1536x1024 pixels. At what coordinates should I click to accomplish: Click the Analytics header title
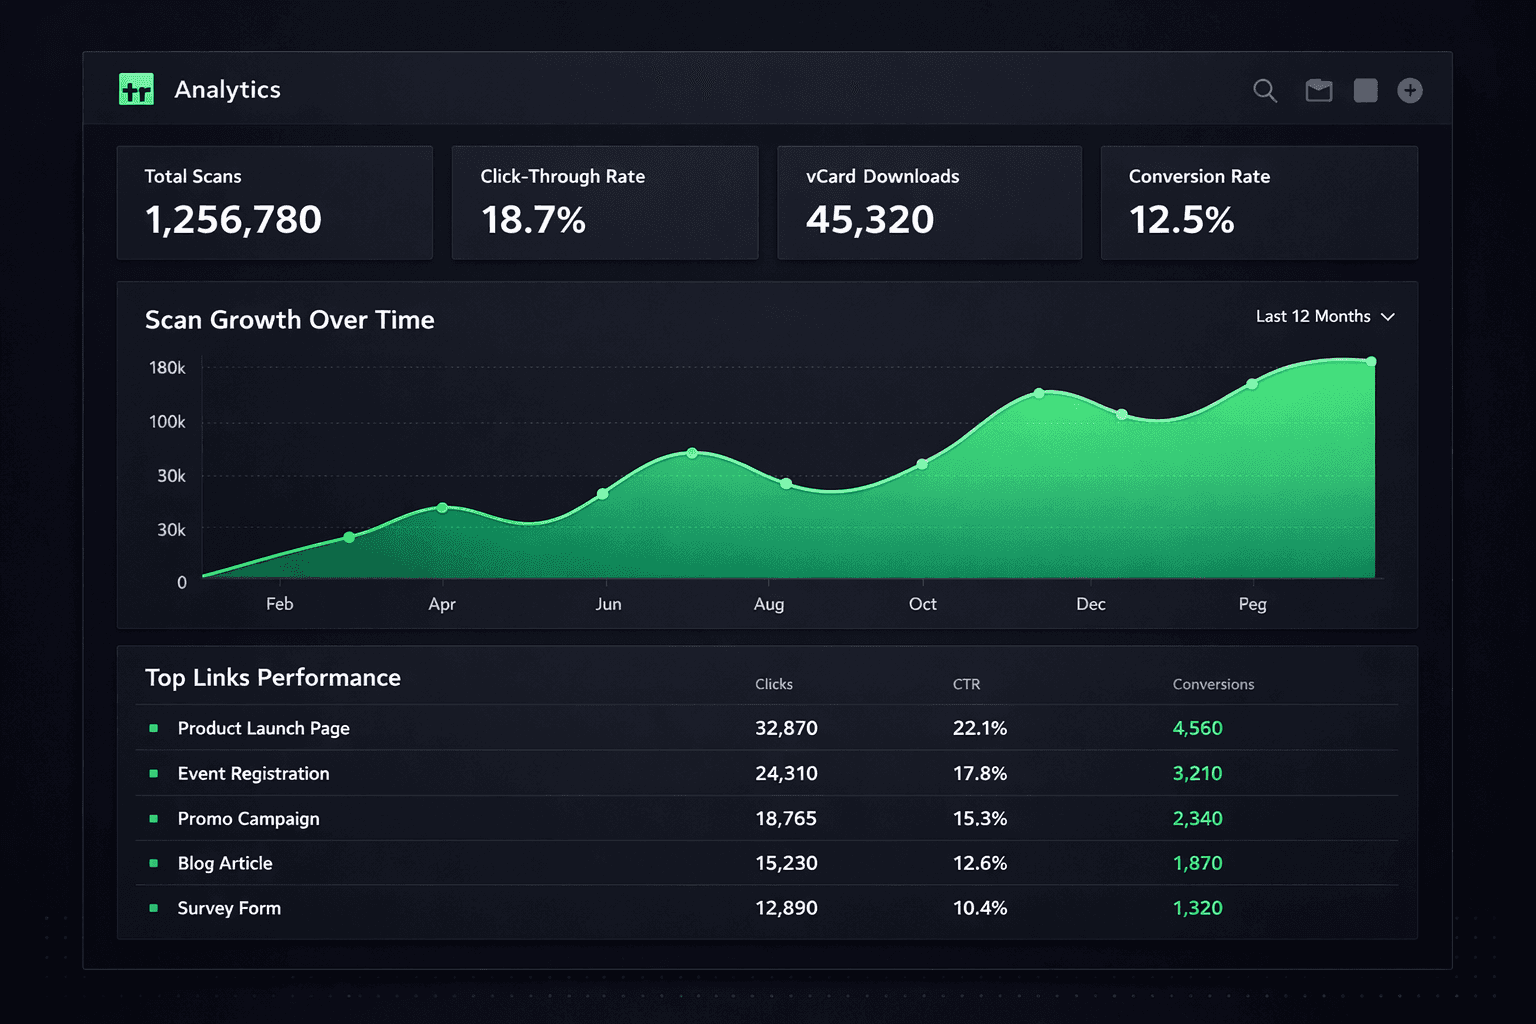click(228, 90)
